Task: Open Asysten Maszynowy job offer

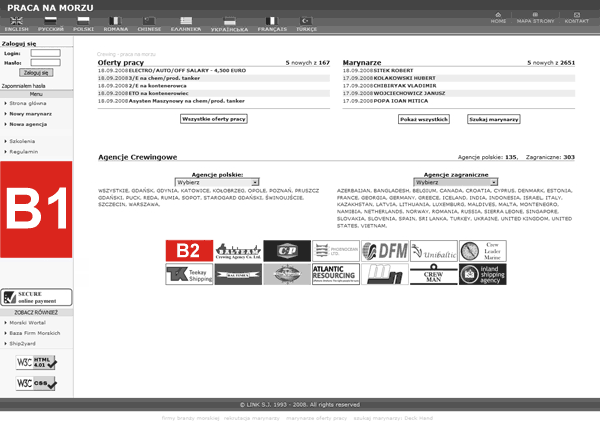Action: (x=186, y=101)
